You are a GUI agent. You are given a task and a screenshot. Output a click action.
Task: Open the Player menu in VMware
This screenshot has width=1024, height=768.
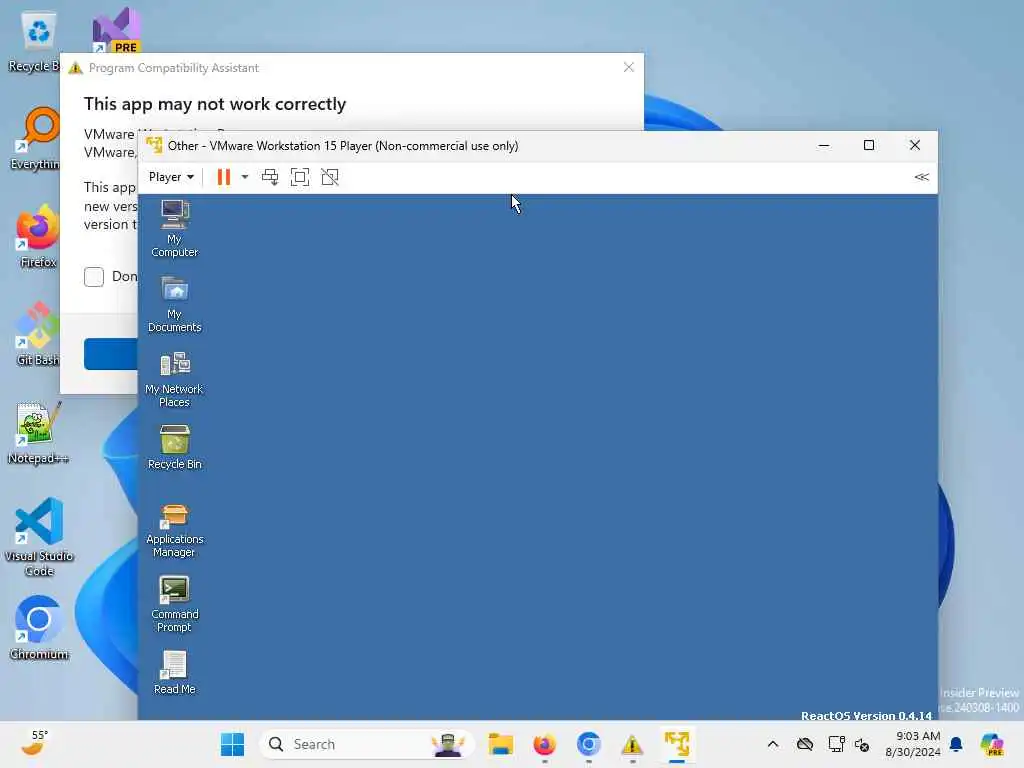171,177
